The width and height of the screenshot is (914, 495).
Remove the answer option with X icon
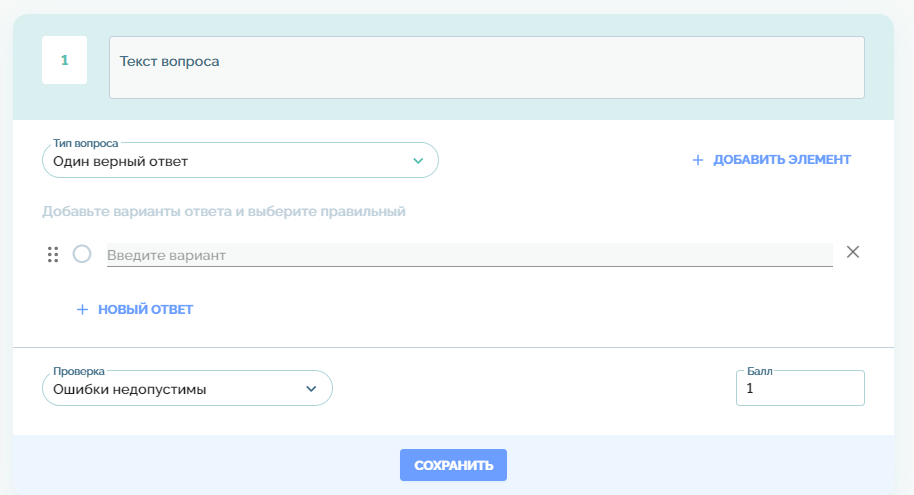pyautogui.click(x=853, y=252)
